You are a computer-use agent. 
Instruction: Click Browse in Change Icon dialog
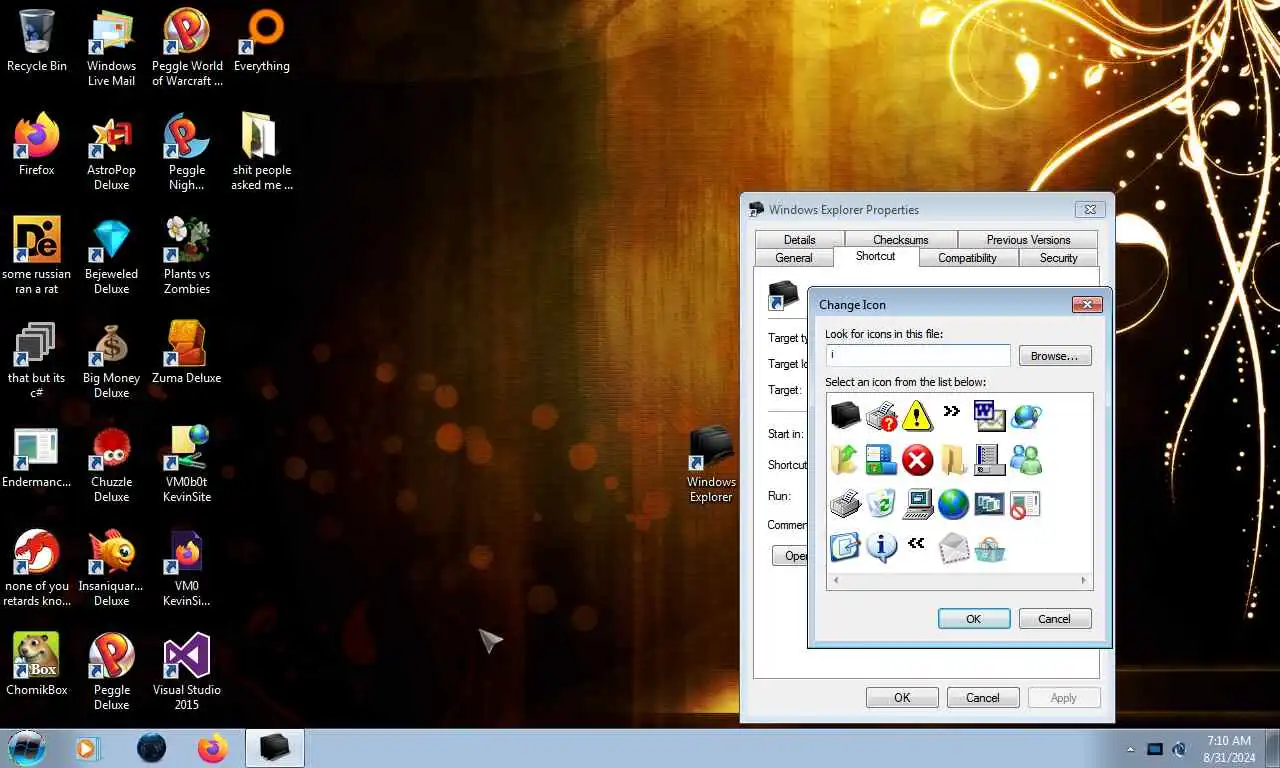(1055, 356)
